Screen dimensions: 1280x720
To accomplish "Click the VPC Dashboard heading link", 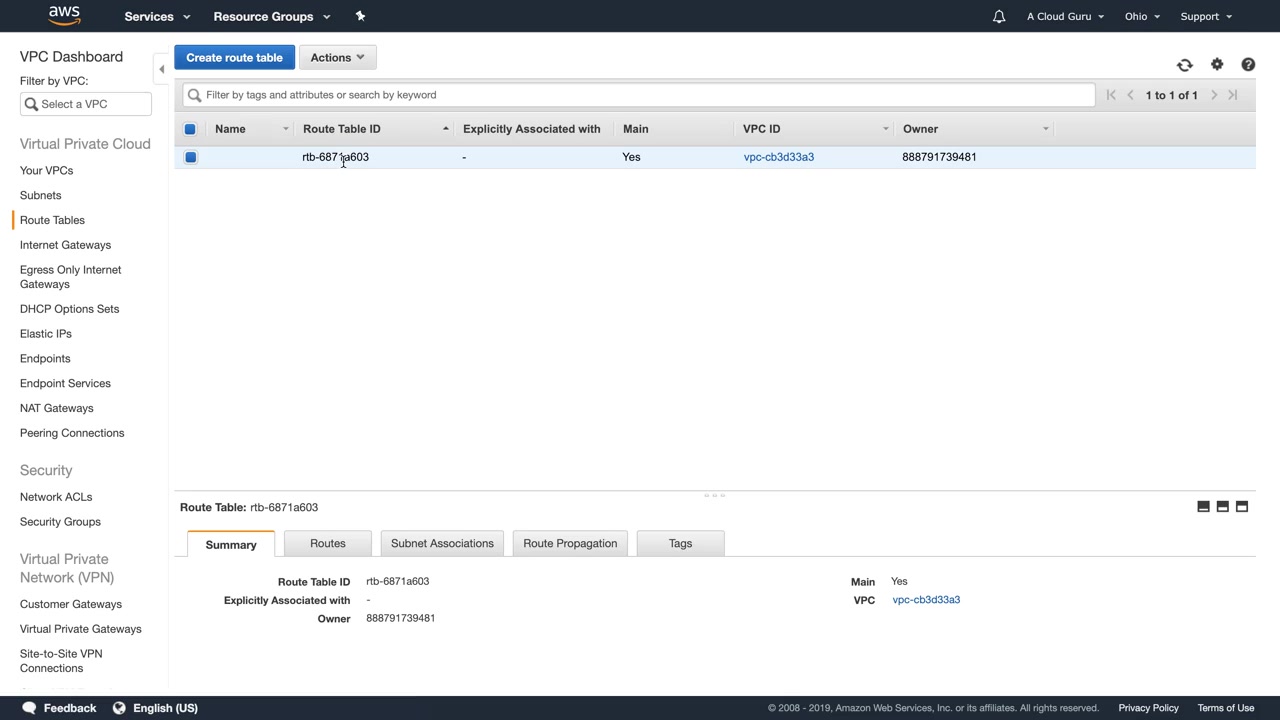I will pos(71,57).
